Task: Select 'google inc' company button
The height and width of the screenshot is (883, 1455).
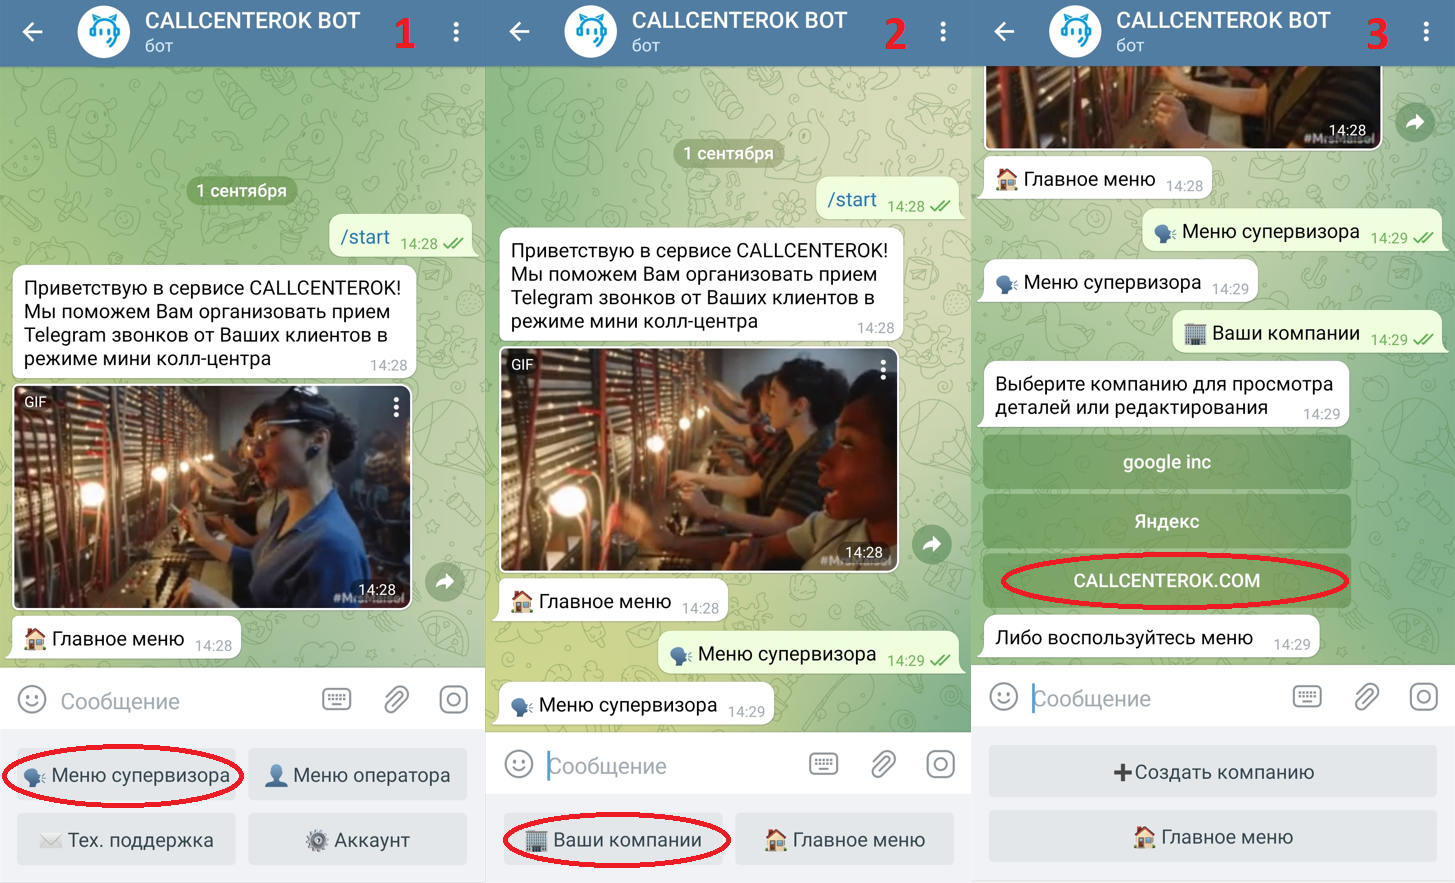Action: click(1167, 462)
